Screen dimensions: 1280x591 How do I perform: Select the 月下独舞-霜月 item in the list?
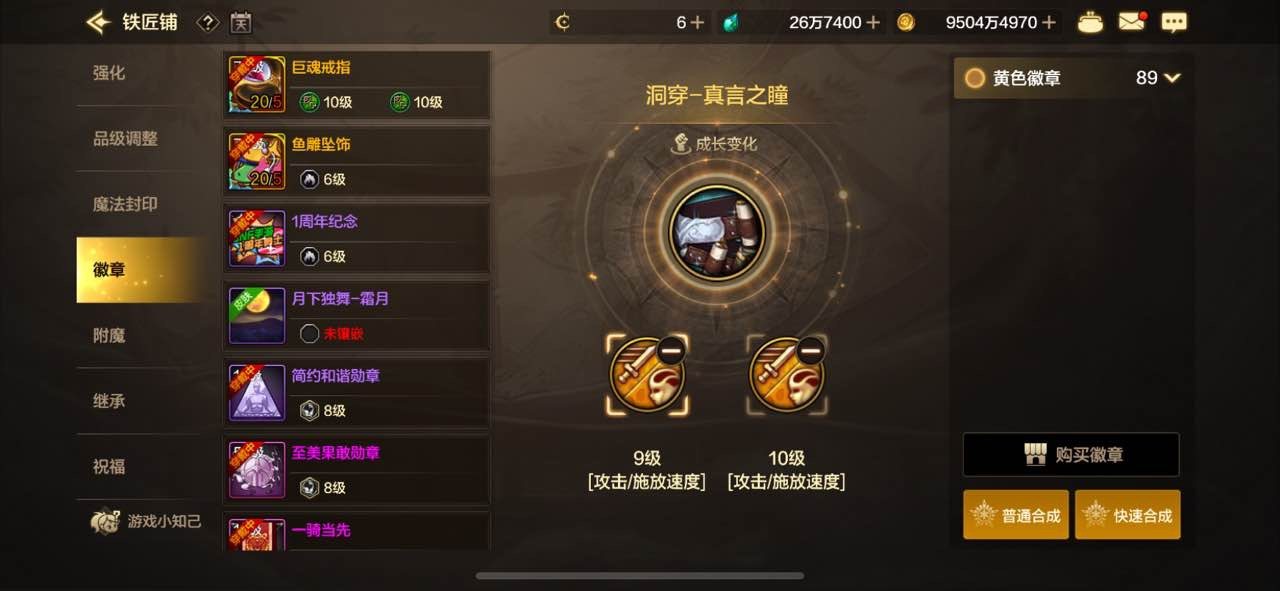356,316
